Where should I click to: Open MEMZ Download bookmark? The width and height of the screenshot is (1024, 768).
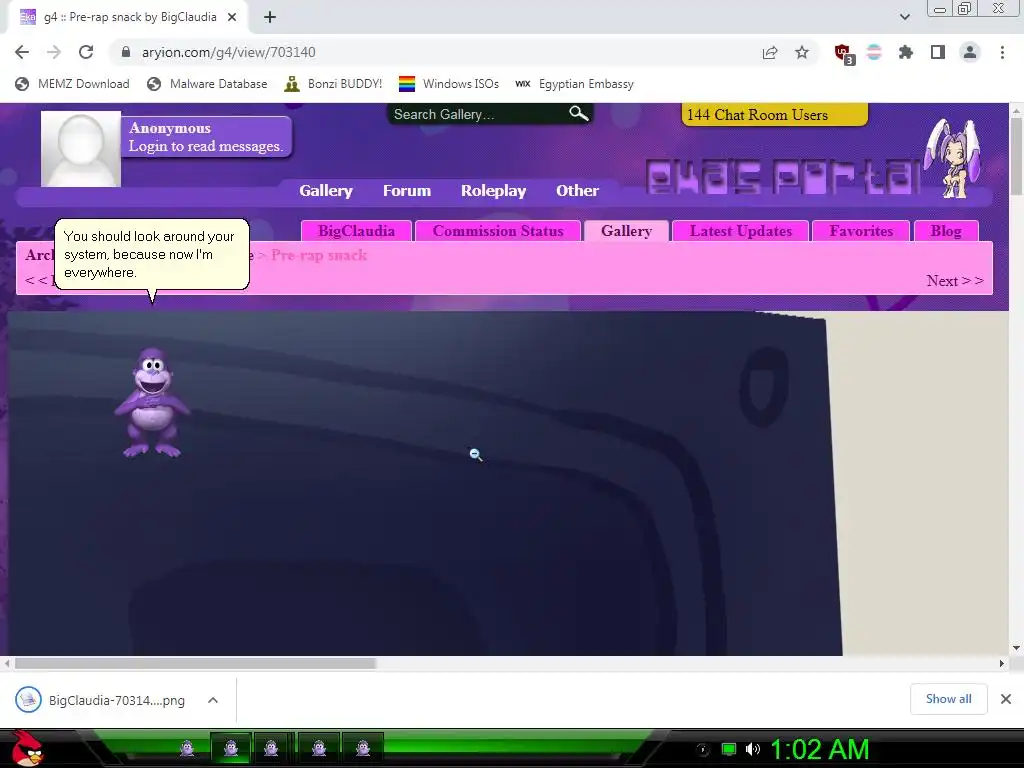coord(72,84)
